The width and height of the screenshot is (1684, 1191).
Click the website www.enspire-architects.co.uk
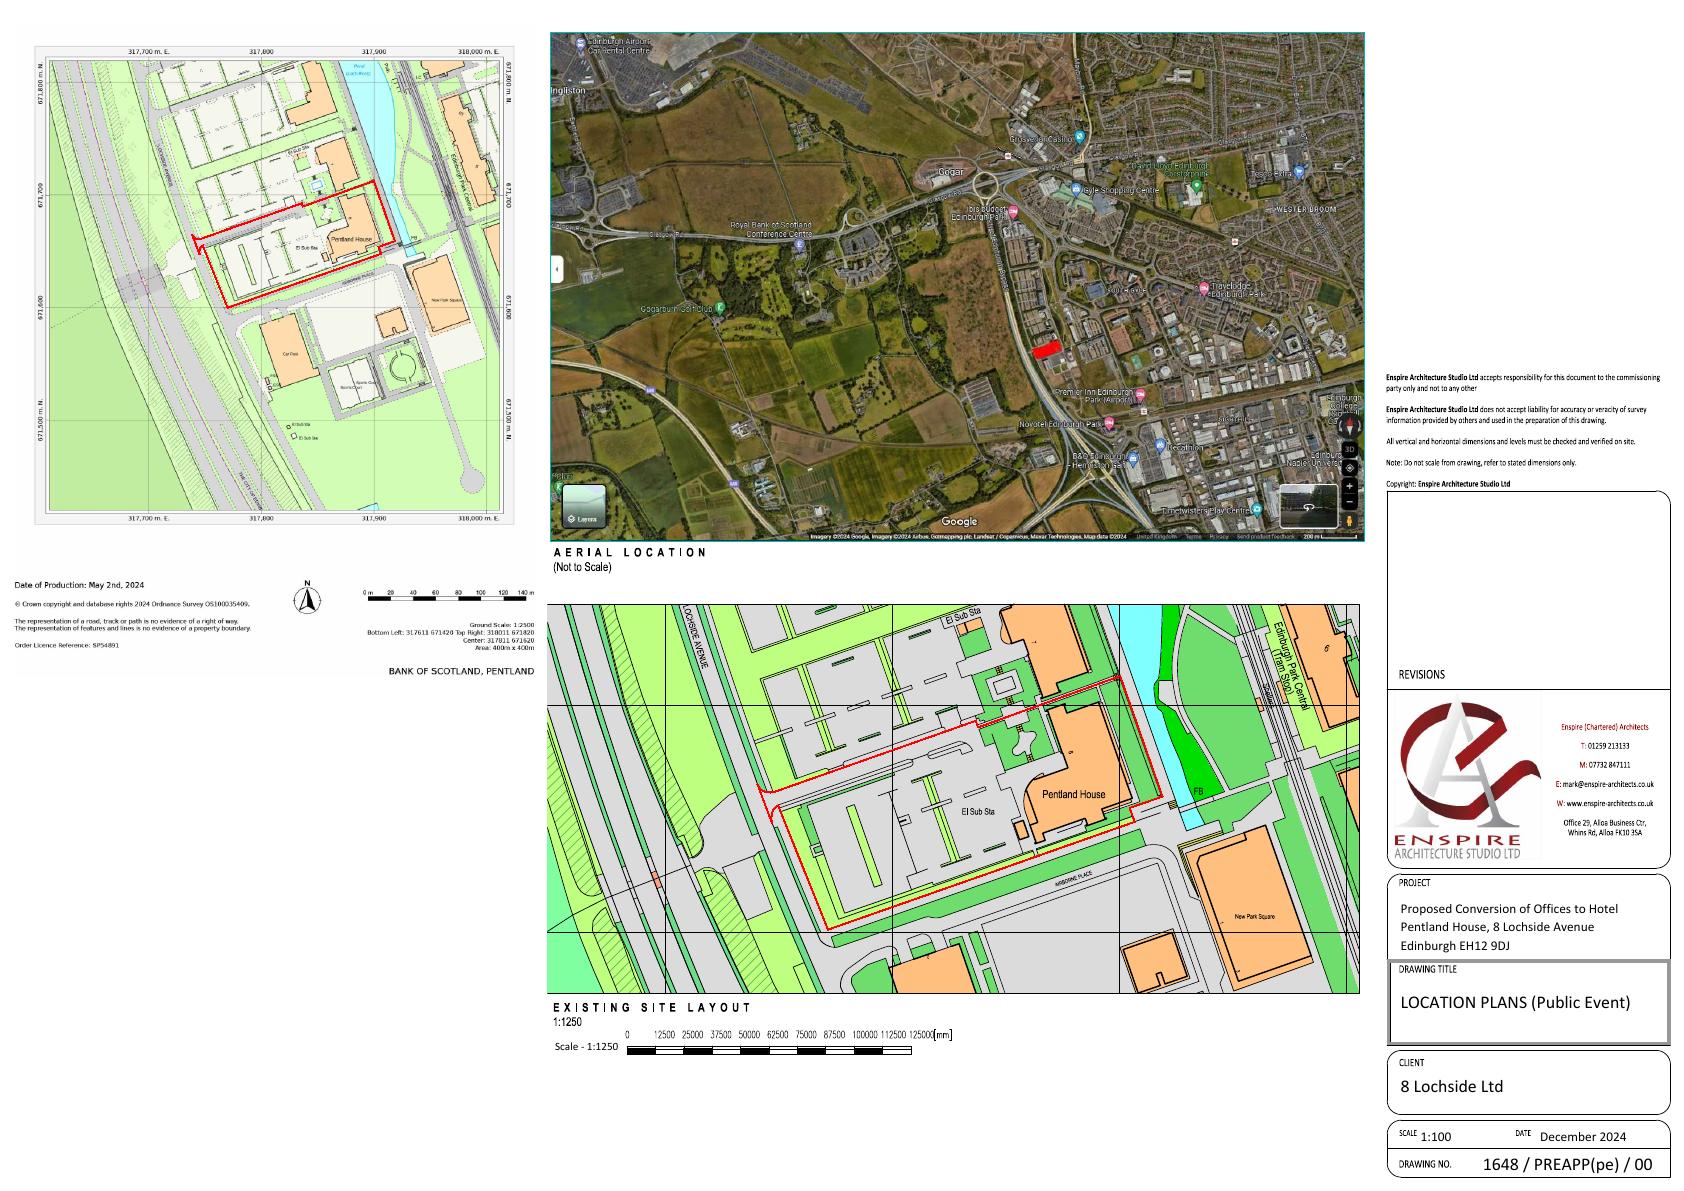1604,804
